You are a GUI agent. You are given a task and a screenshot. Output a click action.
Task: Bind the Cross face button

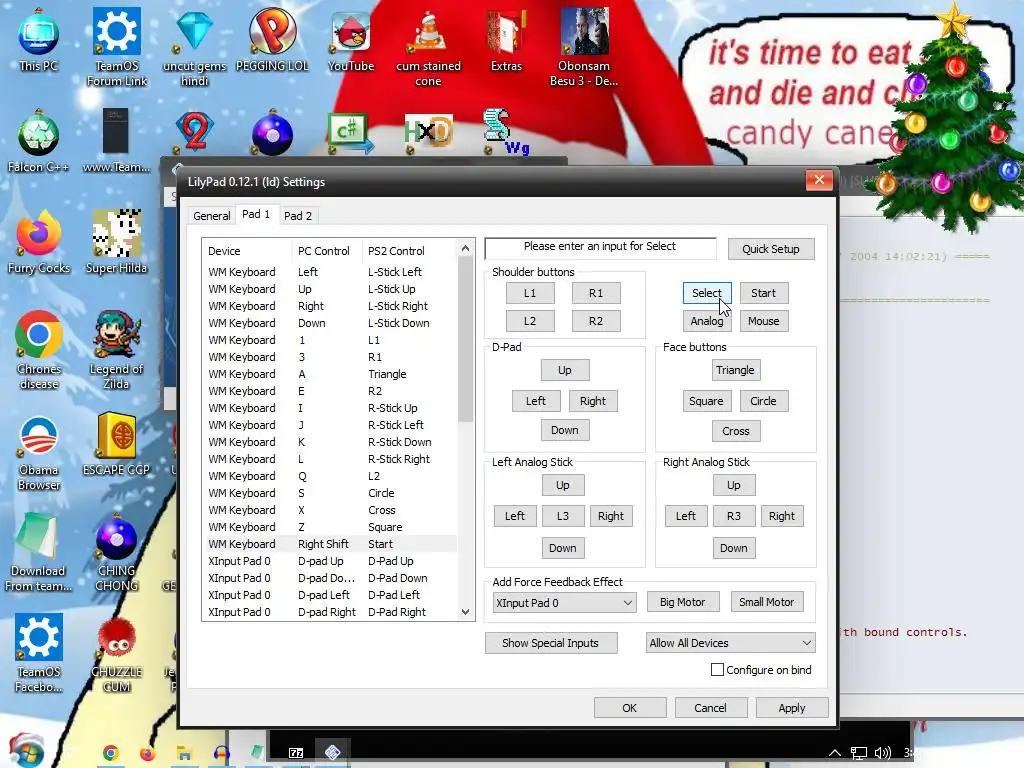tap(736, 431)
